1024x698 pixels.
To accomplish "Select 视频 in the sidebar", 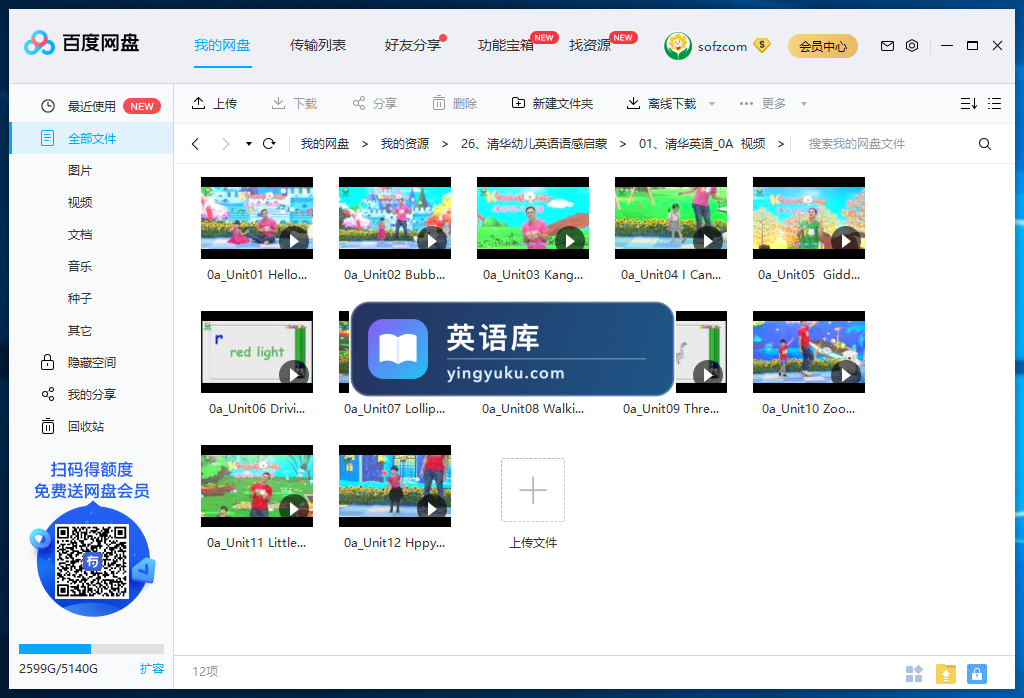I will (80, 202).
